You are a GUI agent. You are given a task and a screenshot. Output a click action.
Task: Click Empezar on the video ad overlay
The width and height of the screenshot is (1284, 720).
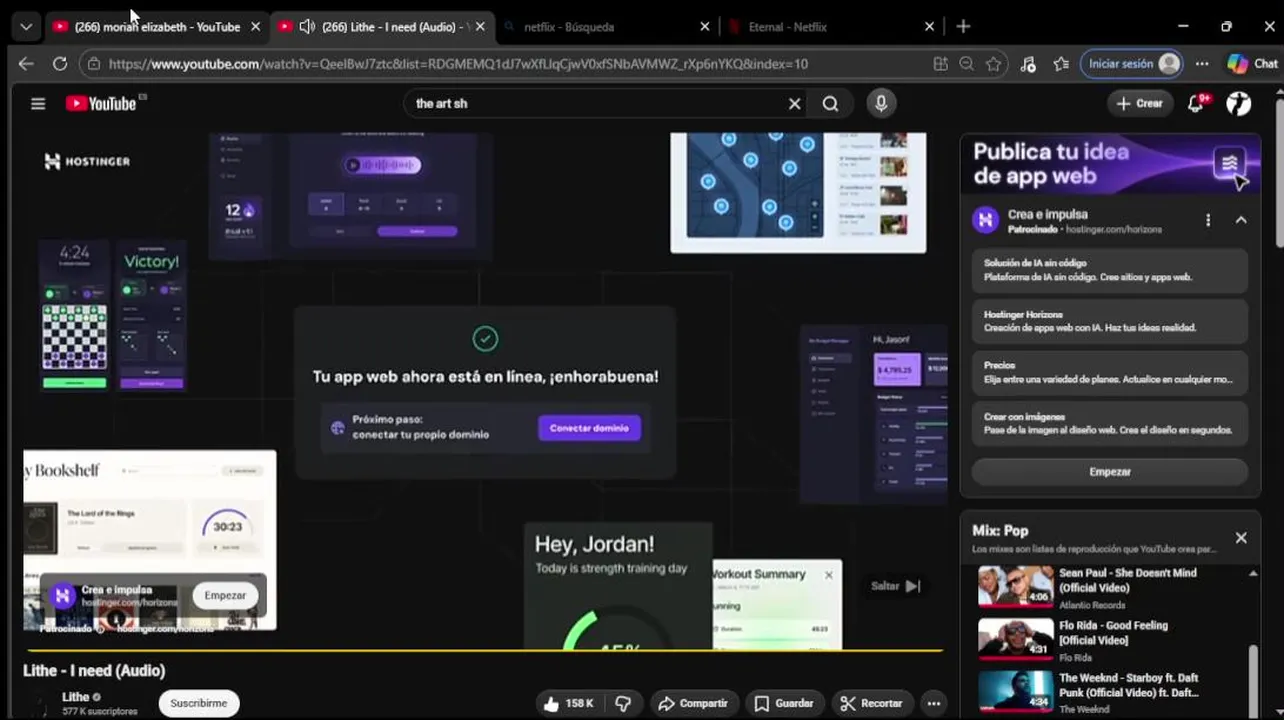pyautogui.click(x=225, y=595)
